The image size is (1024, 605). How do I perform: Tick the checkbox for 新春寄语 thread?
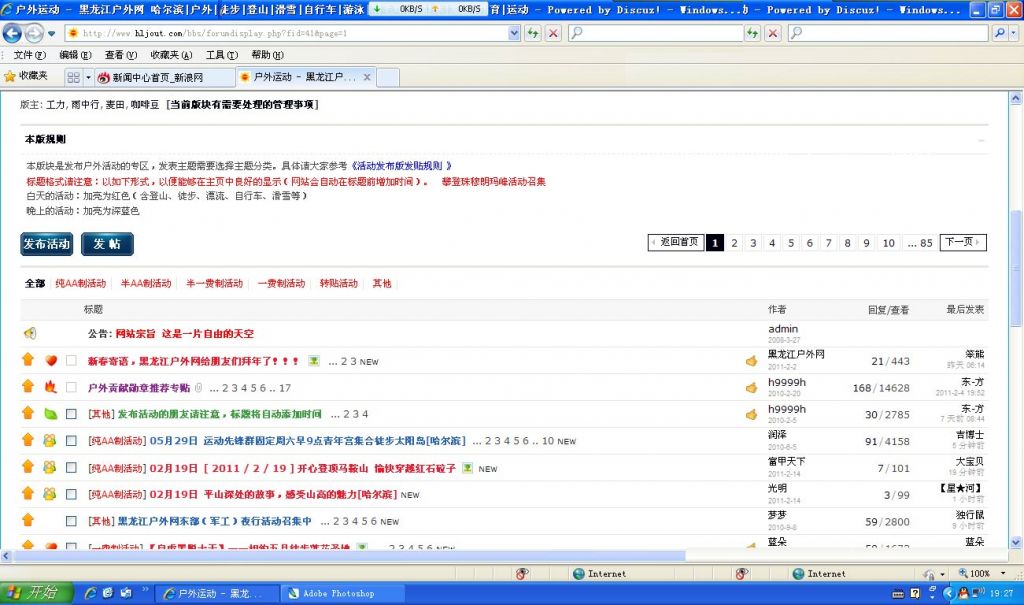point(71,360)
